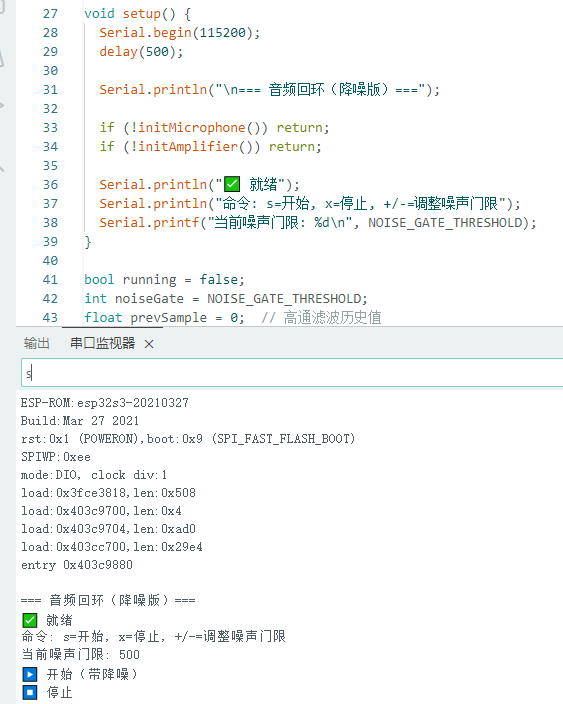Screen dimensions: 563x704
Task: Click the Serial.printf 当前噪声门限 code line
Action: pyautogui.click(x=318, y=223)
